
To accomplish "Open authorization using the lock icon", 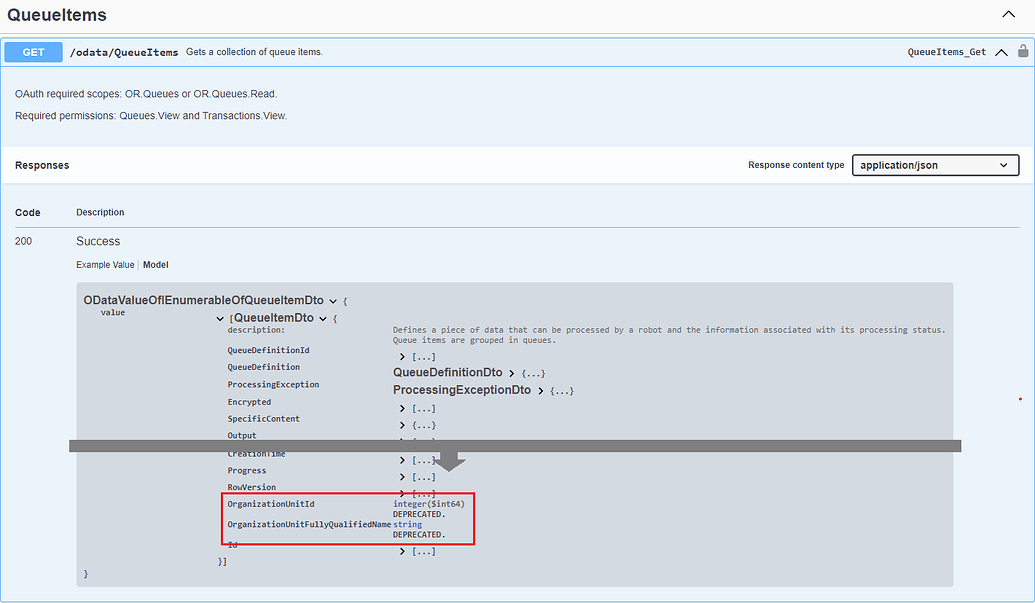I will (x=1023, y=52).
